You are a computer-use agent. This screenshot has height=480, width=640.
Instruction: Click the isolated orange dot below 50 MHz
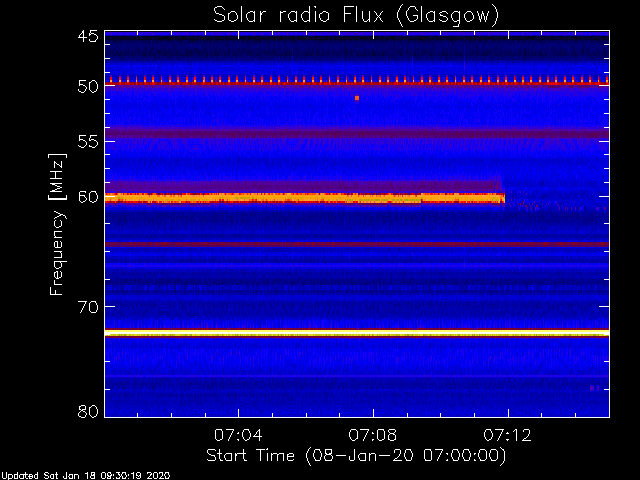(357, 98)
